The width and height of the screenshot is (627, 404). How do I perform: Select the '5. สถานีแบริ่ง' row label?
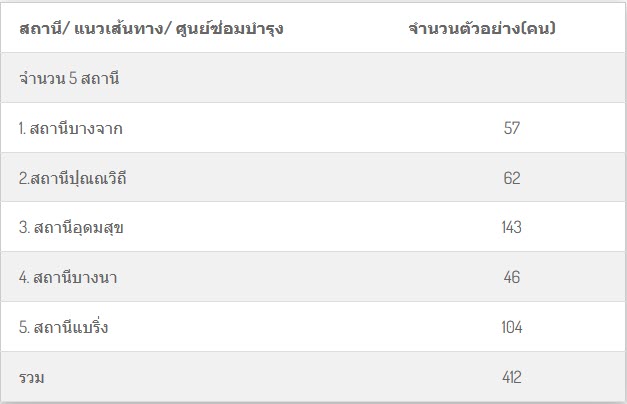tap(64, 327)
